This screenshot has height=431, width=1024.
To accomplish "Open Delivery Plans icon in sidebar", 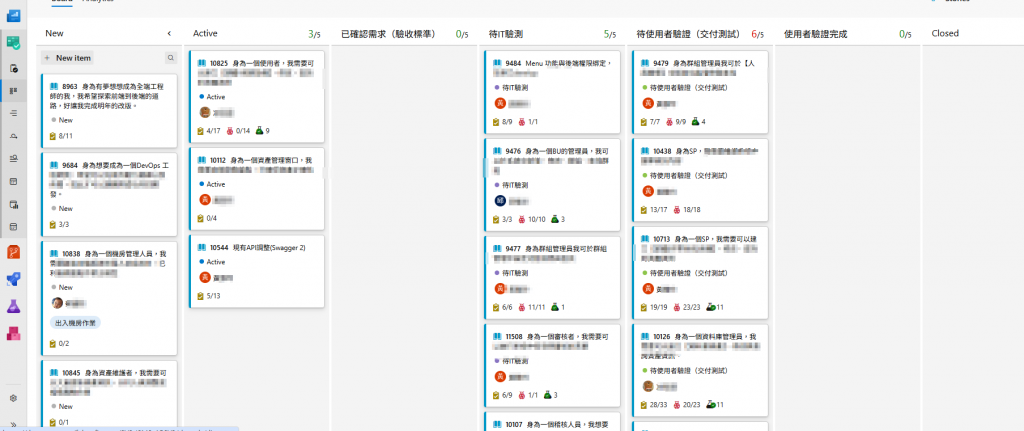I will point(14,182).
